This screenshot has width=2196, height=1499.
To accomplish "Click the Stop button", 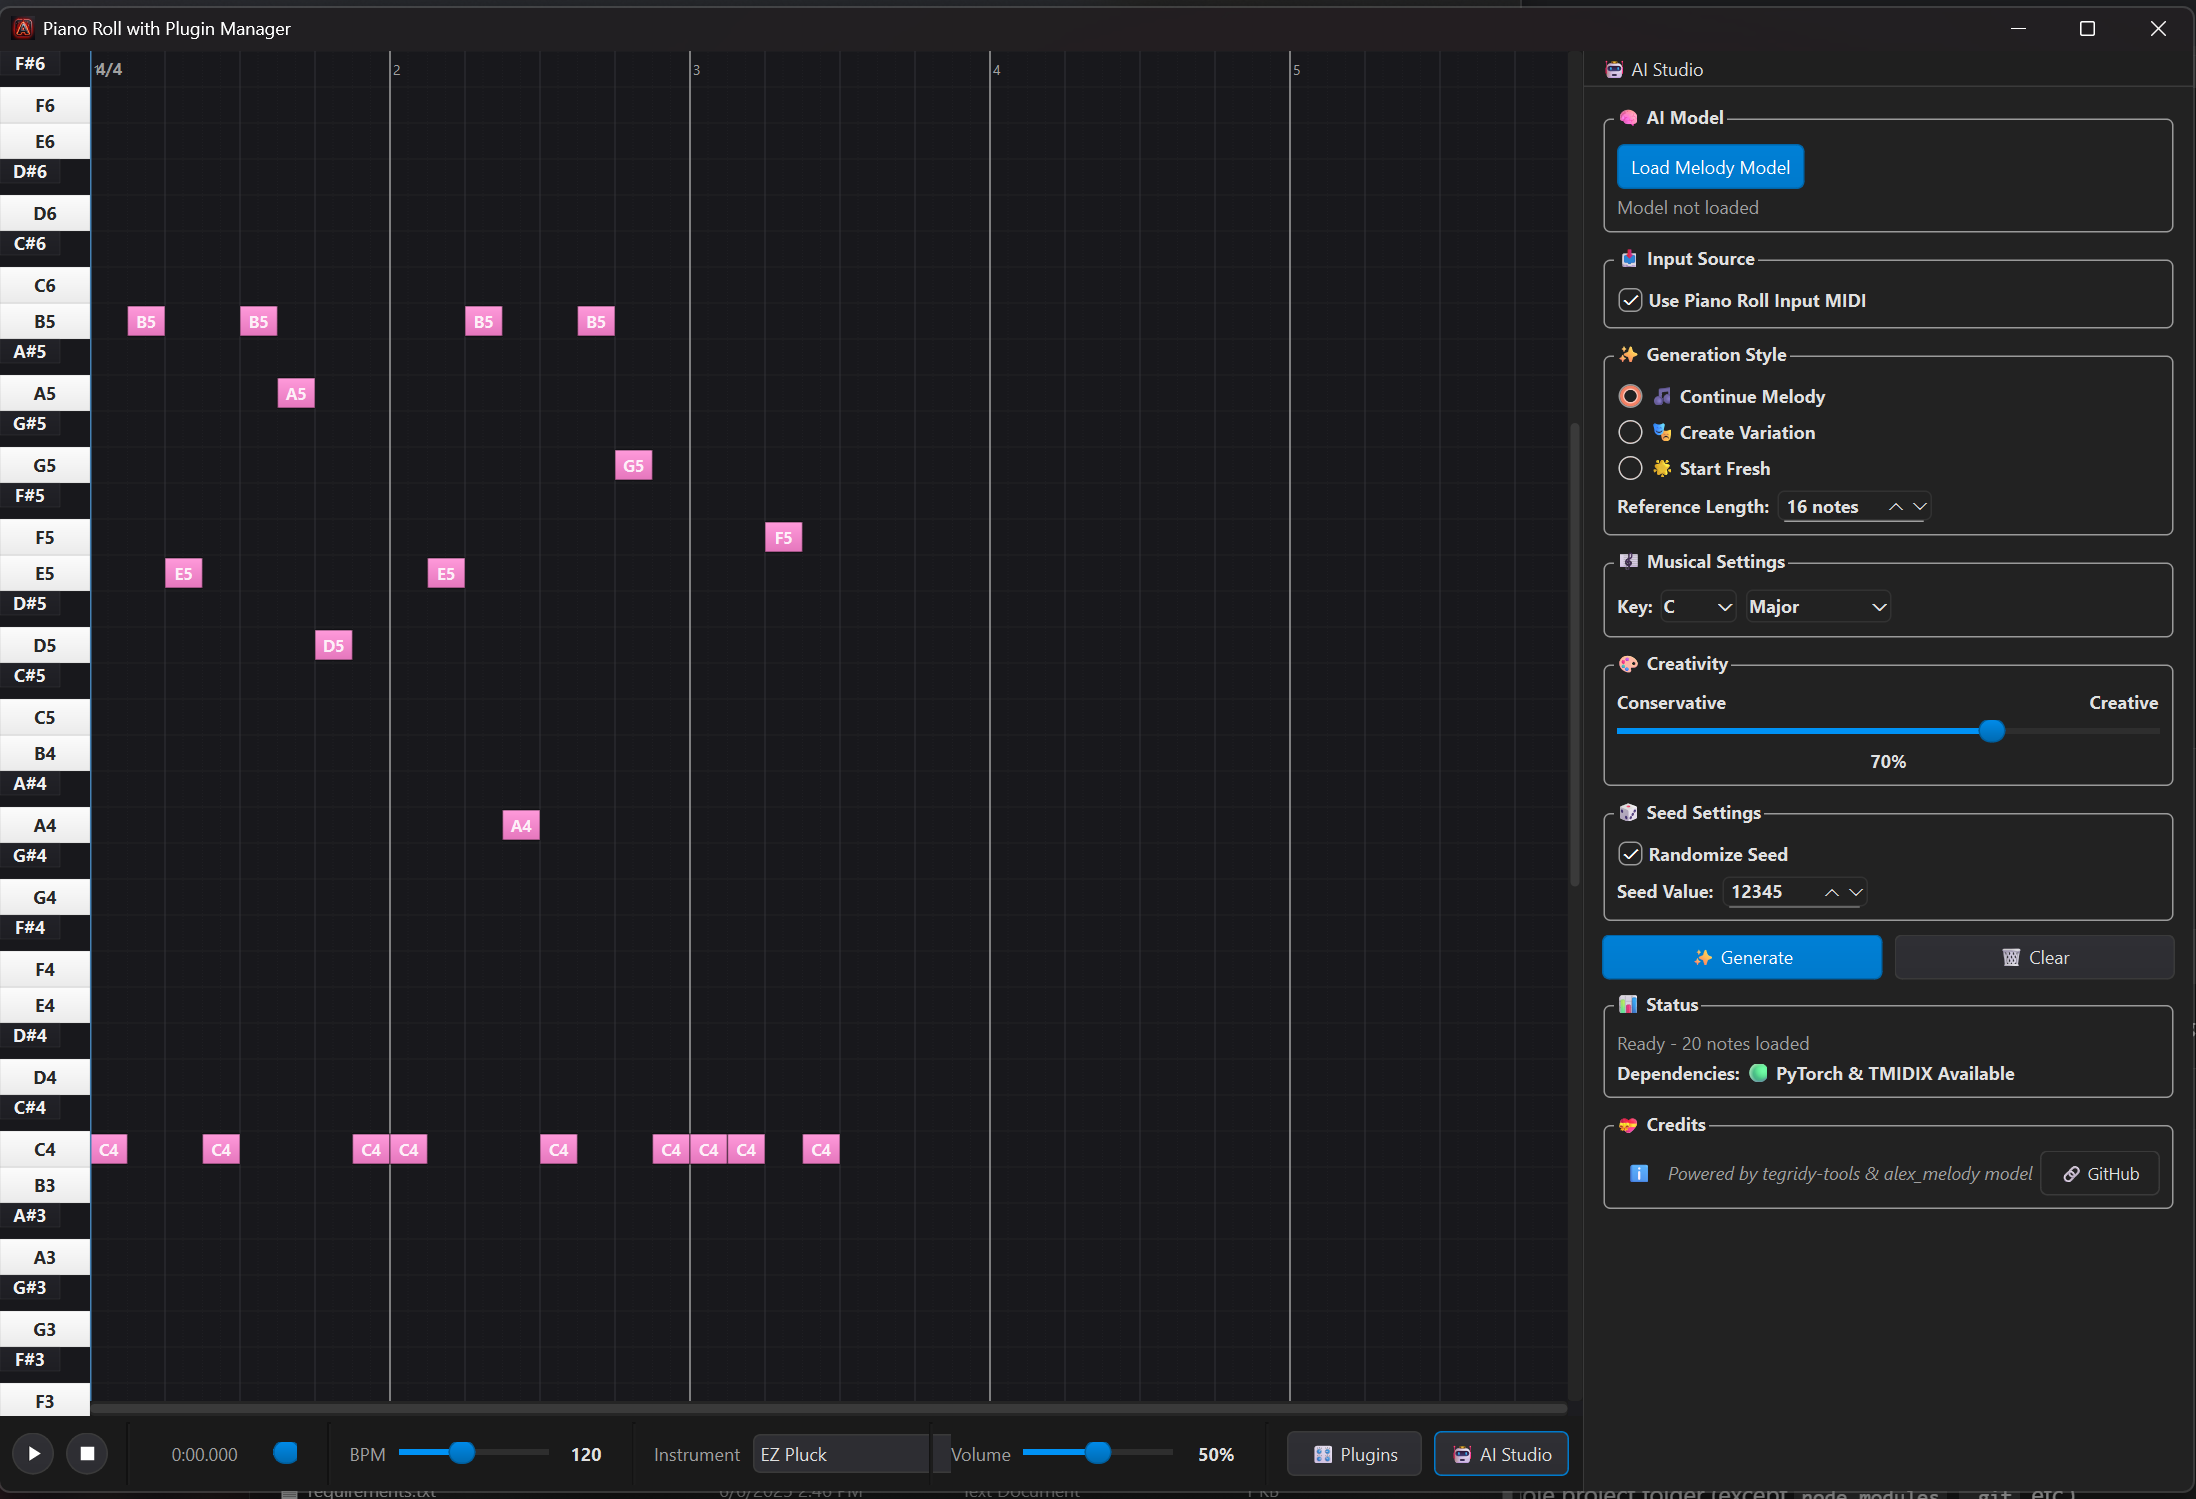I will (87, 1453).
